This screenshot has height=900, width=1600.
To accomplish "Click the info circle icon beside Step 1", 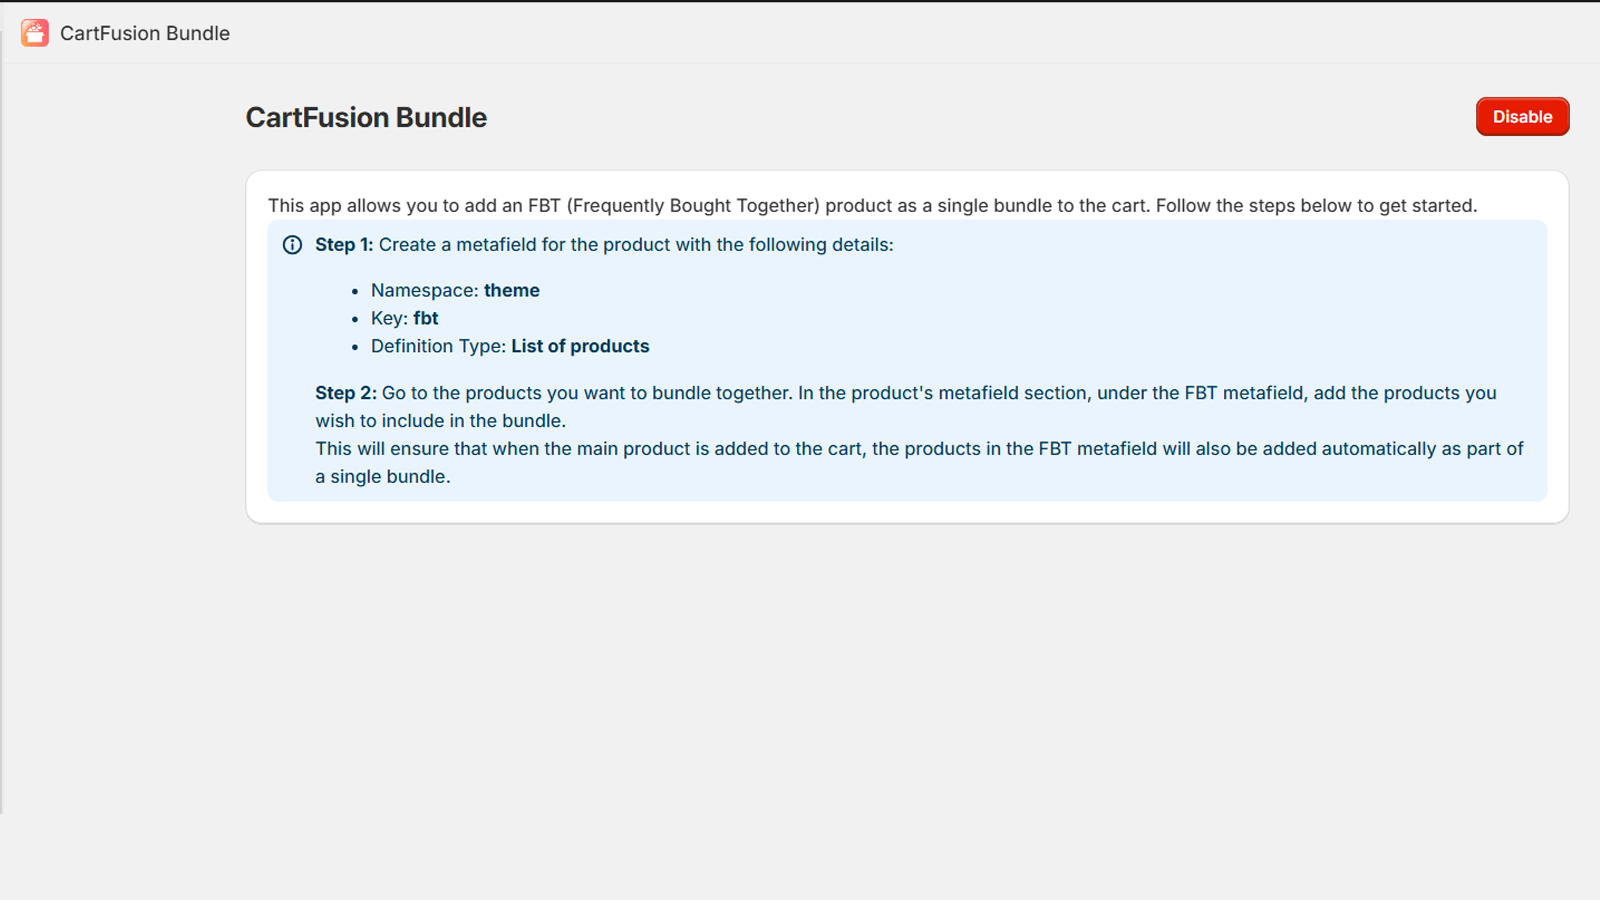I will pos(292,245).
